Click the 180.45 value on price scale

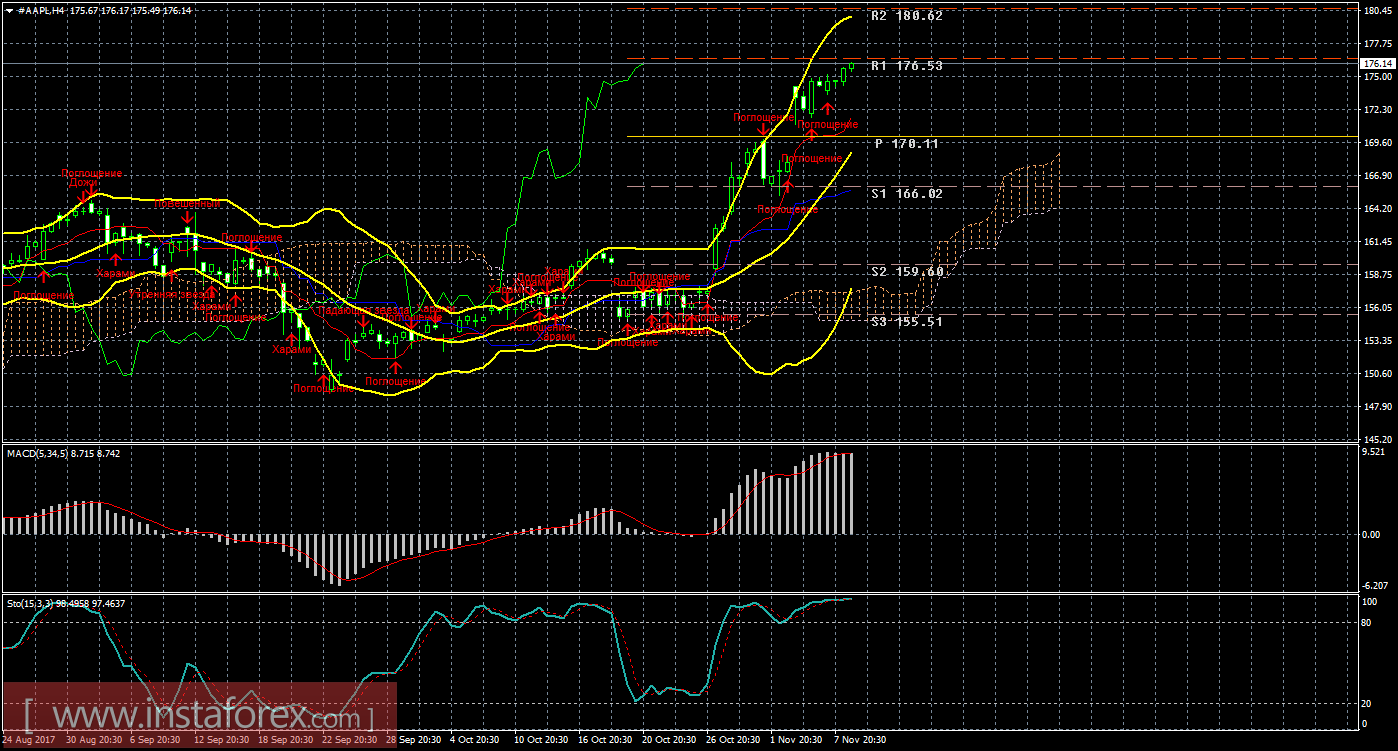1376,11
